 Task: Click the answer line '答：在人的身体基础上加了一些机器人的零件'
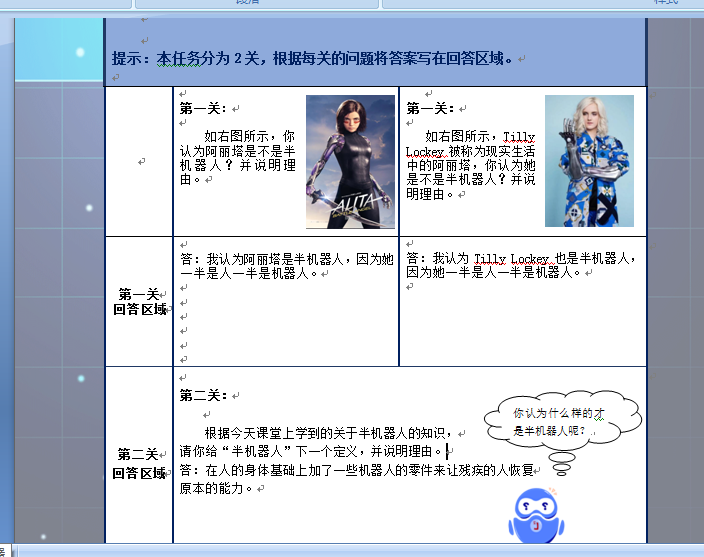click(x=356, y=470)
